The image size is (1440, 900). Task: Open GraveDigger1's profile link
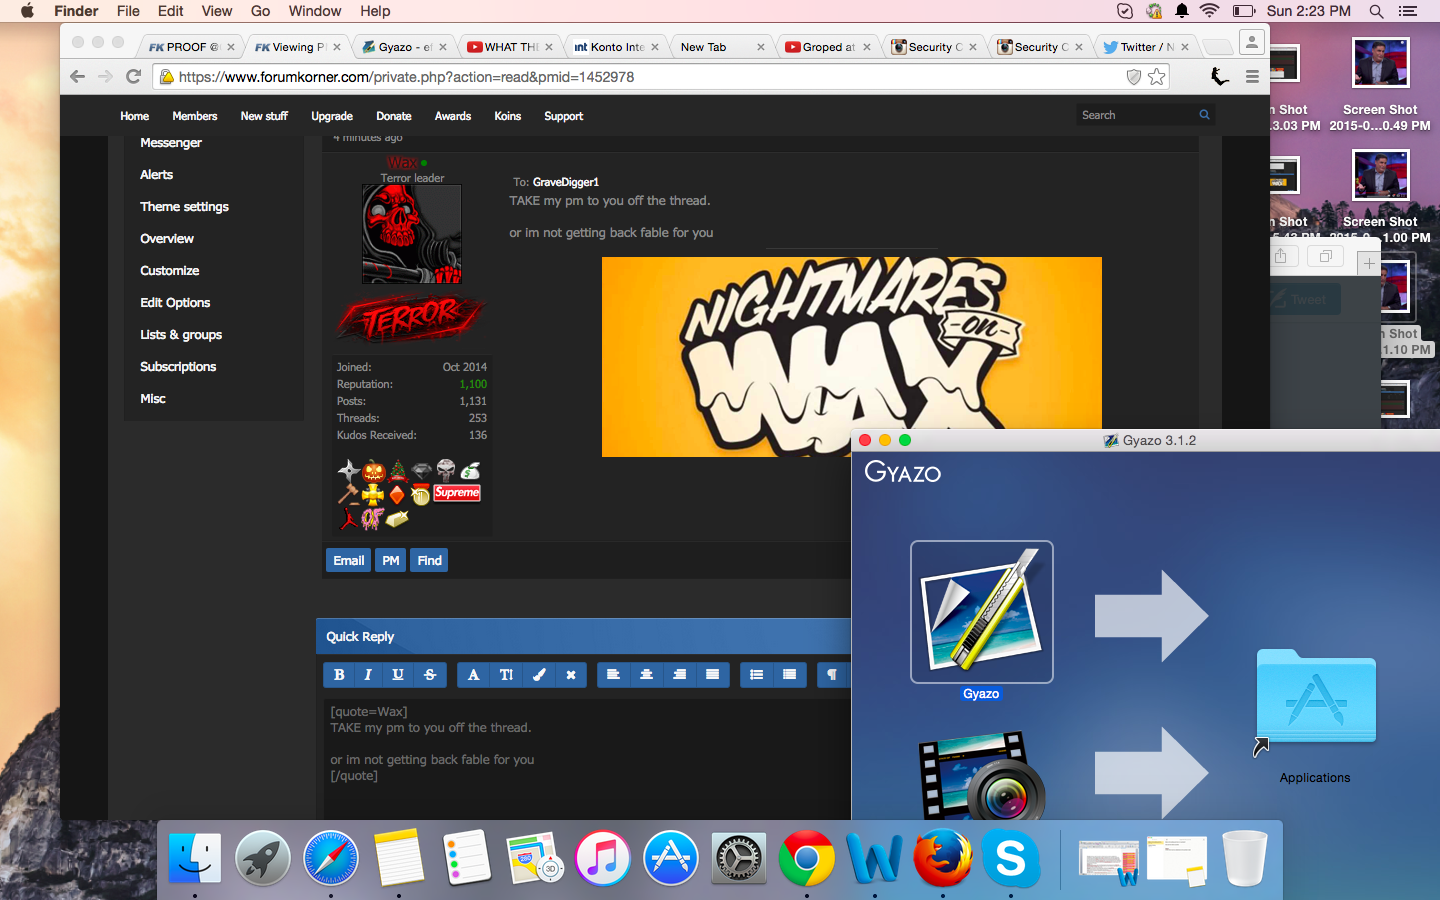tap(566, 182)
